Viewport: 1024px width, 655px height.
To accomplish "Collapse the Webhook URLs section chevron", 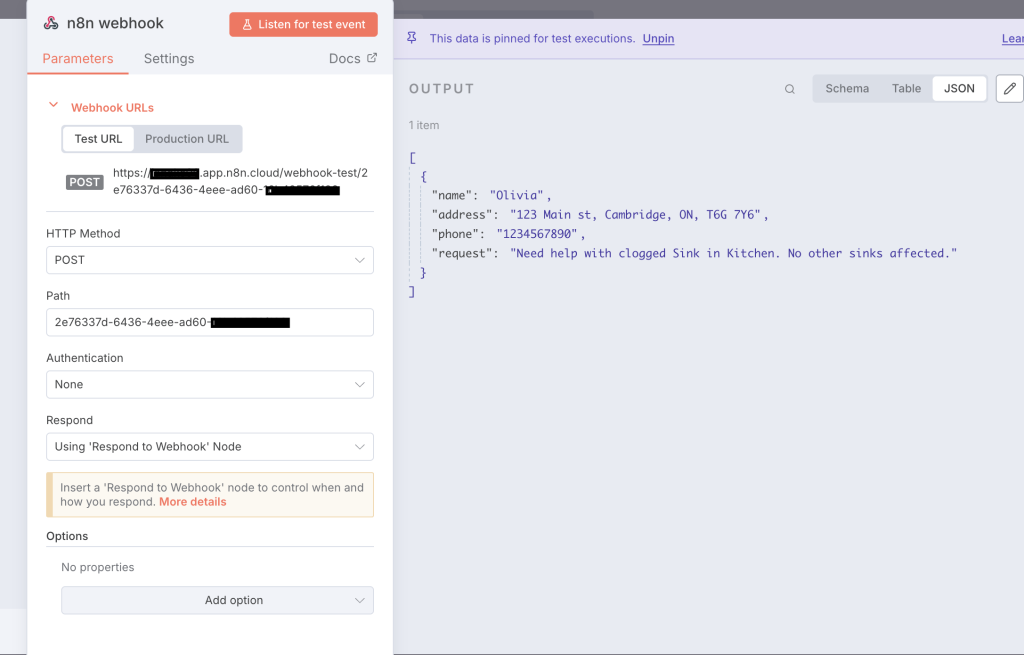I will click(x=54, y=104).
